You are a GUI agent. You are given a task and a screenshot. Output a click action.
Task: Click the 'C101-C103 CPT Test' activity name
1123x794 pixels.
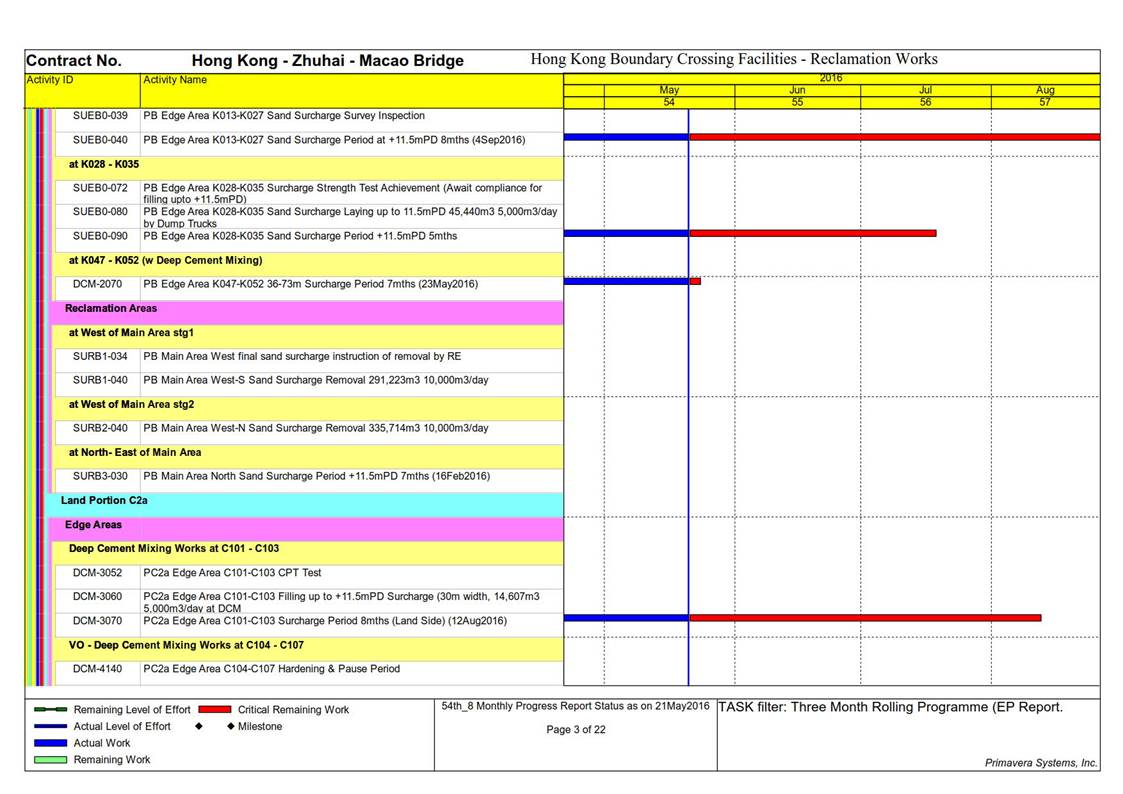pyautogui.click(x=232, y=573)
